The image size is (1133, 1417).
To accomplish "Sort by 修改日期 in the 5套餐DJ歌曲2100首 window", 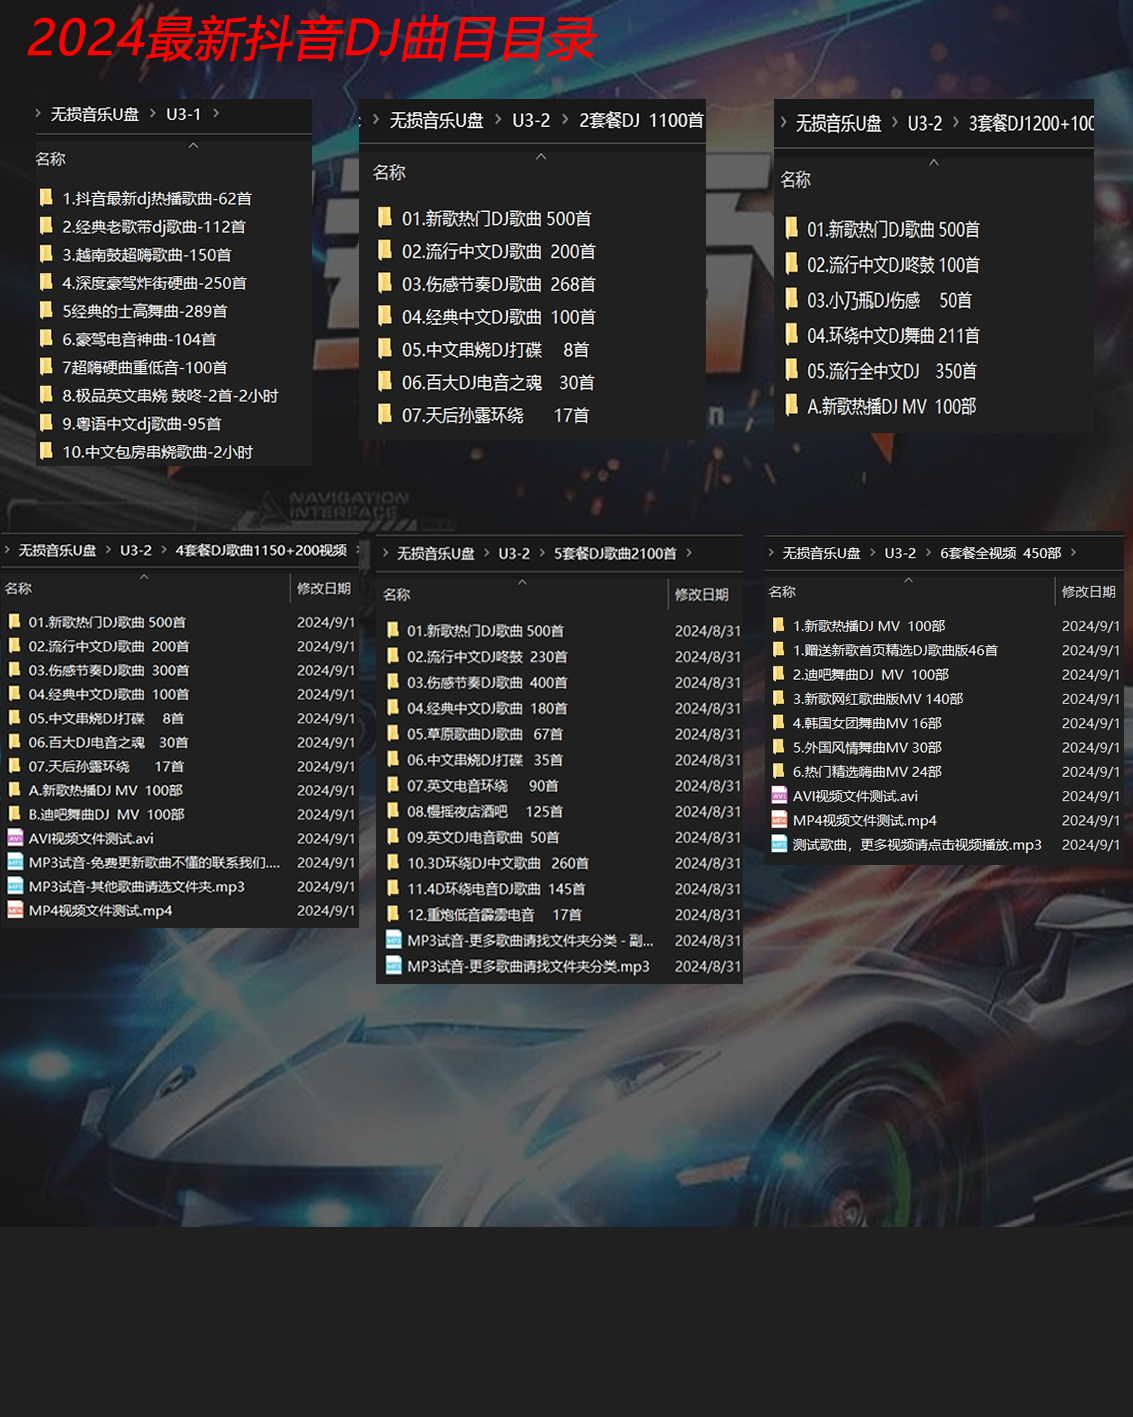I will click(701, 594).
